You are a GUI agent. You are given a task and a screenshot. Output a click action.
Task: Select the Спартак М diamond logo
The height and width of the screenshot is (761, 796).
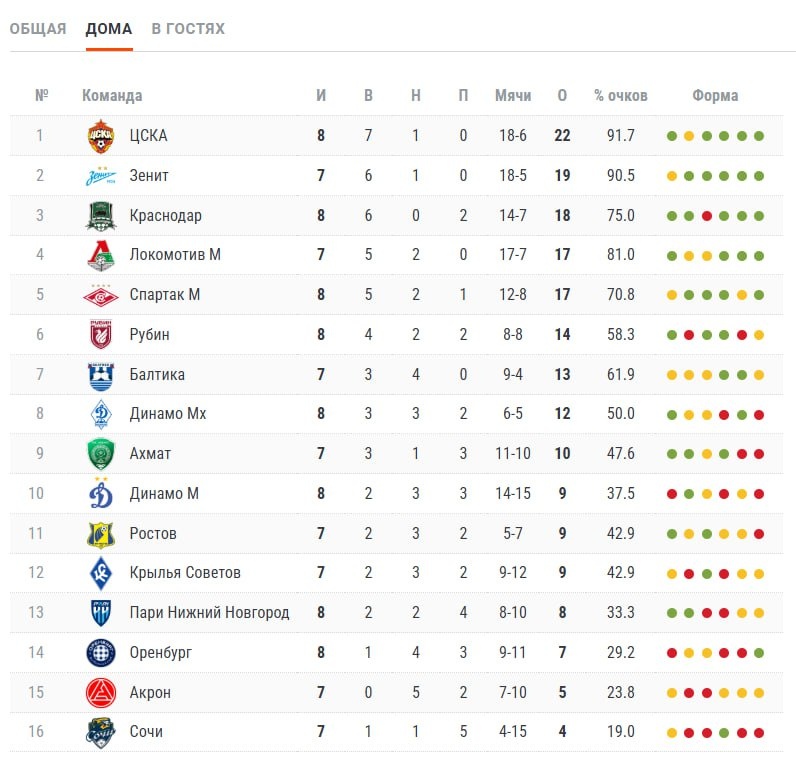coord(101,295)
